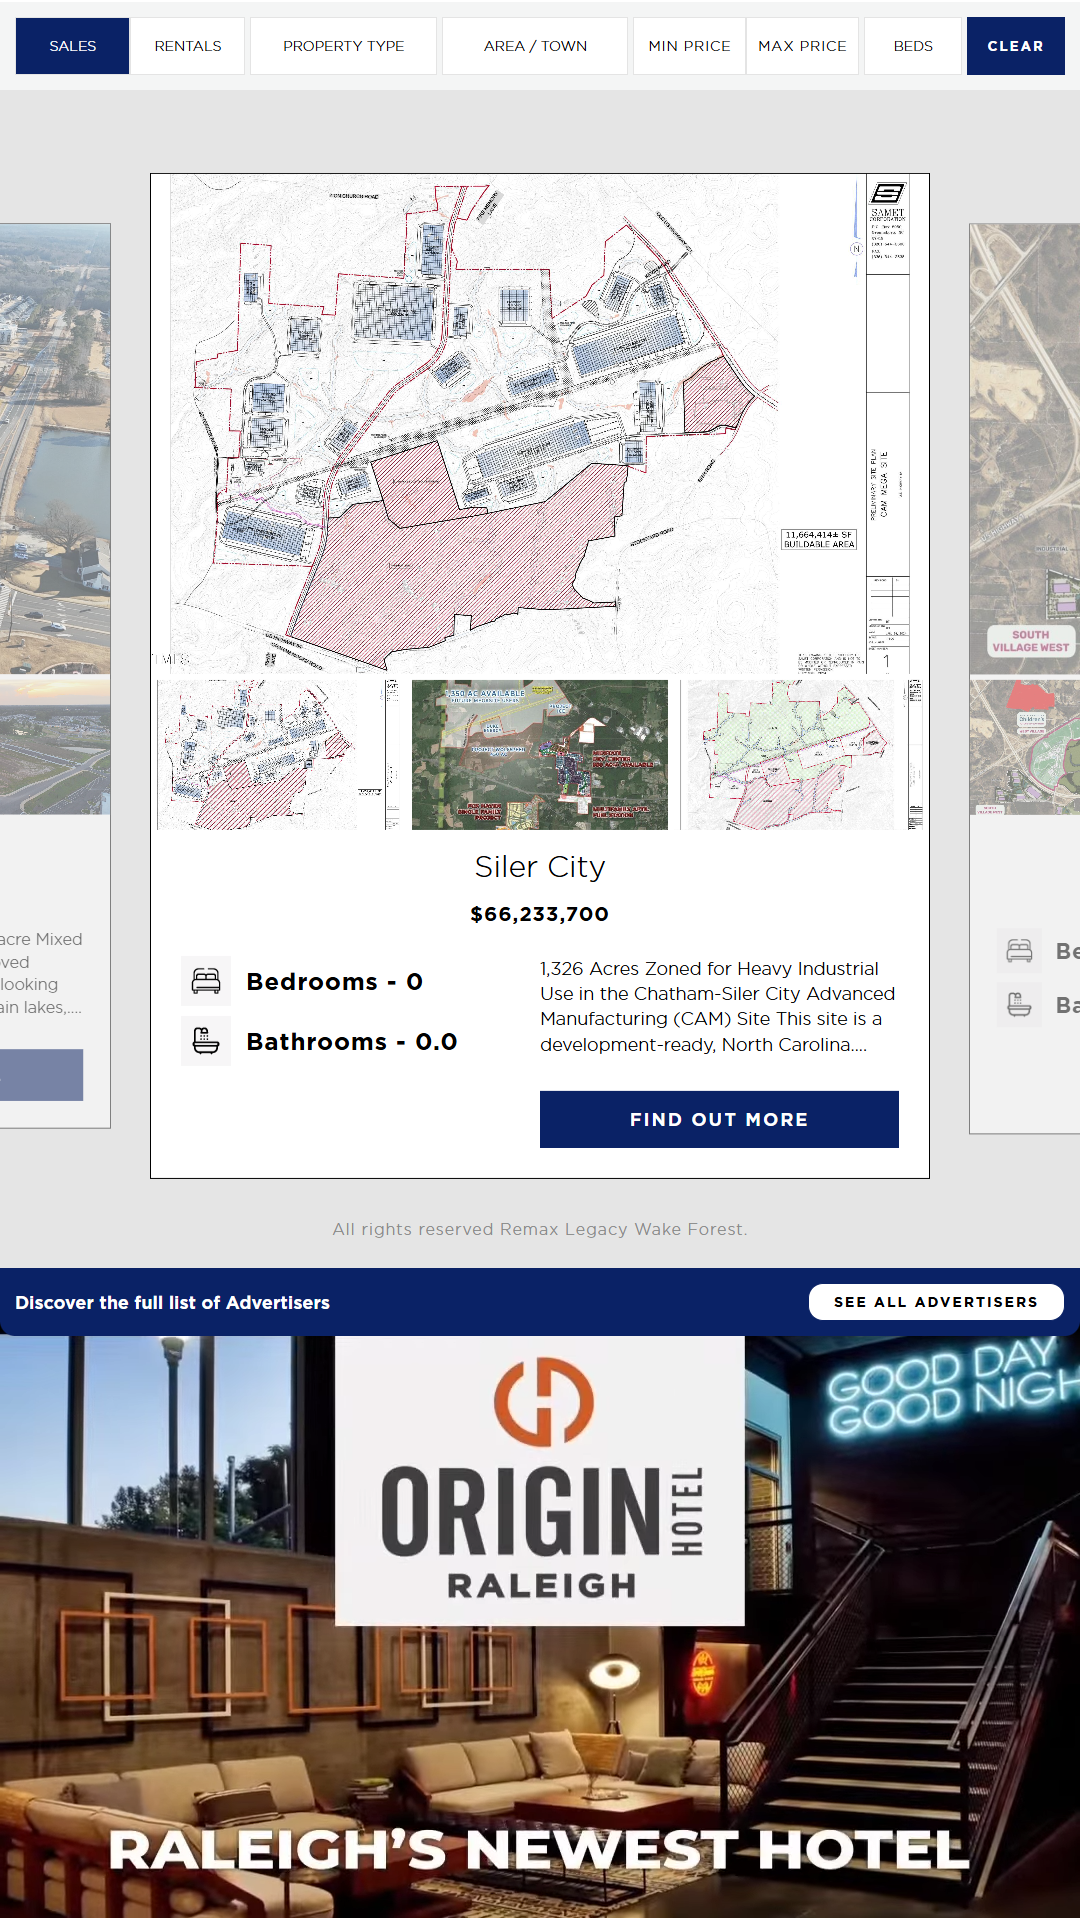
Task: Select the Sales listing toggle
Action: (x=72, y=46)
